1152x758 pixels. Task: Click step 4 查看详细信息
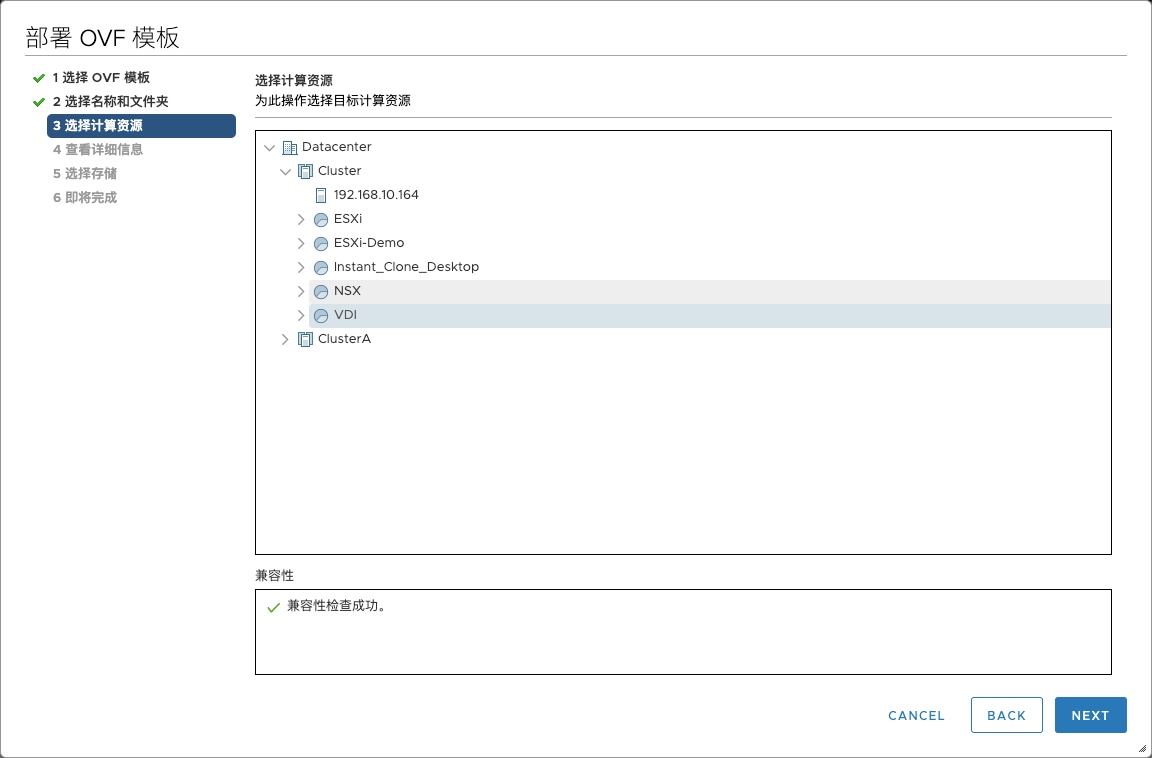pos(98,150)
